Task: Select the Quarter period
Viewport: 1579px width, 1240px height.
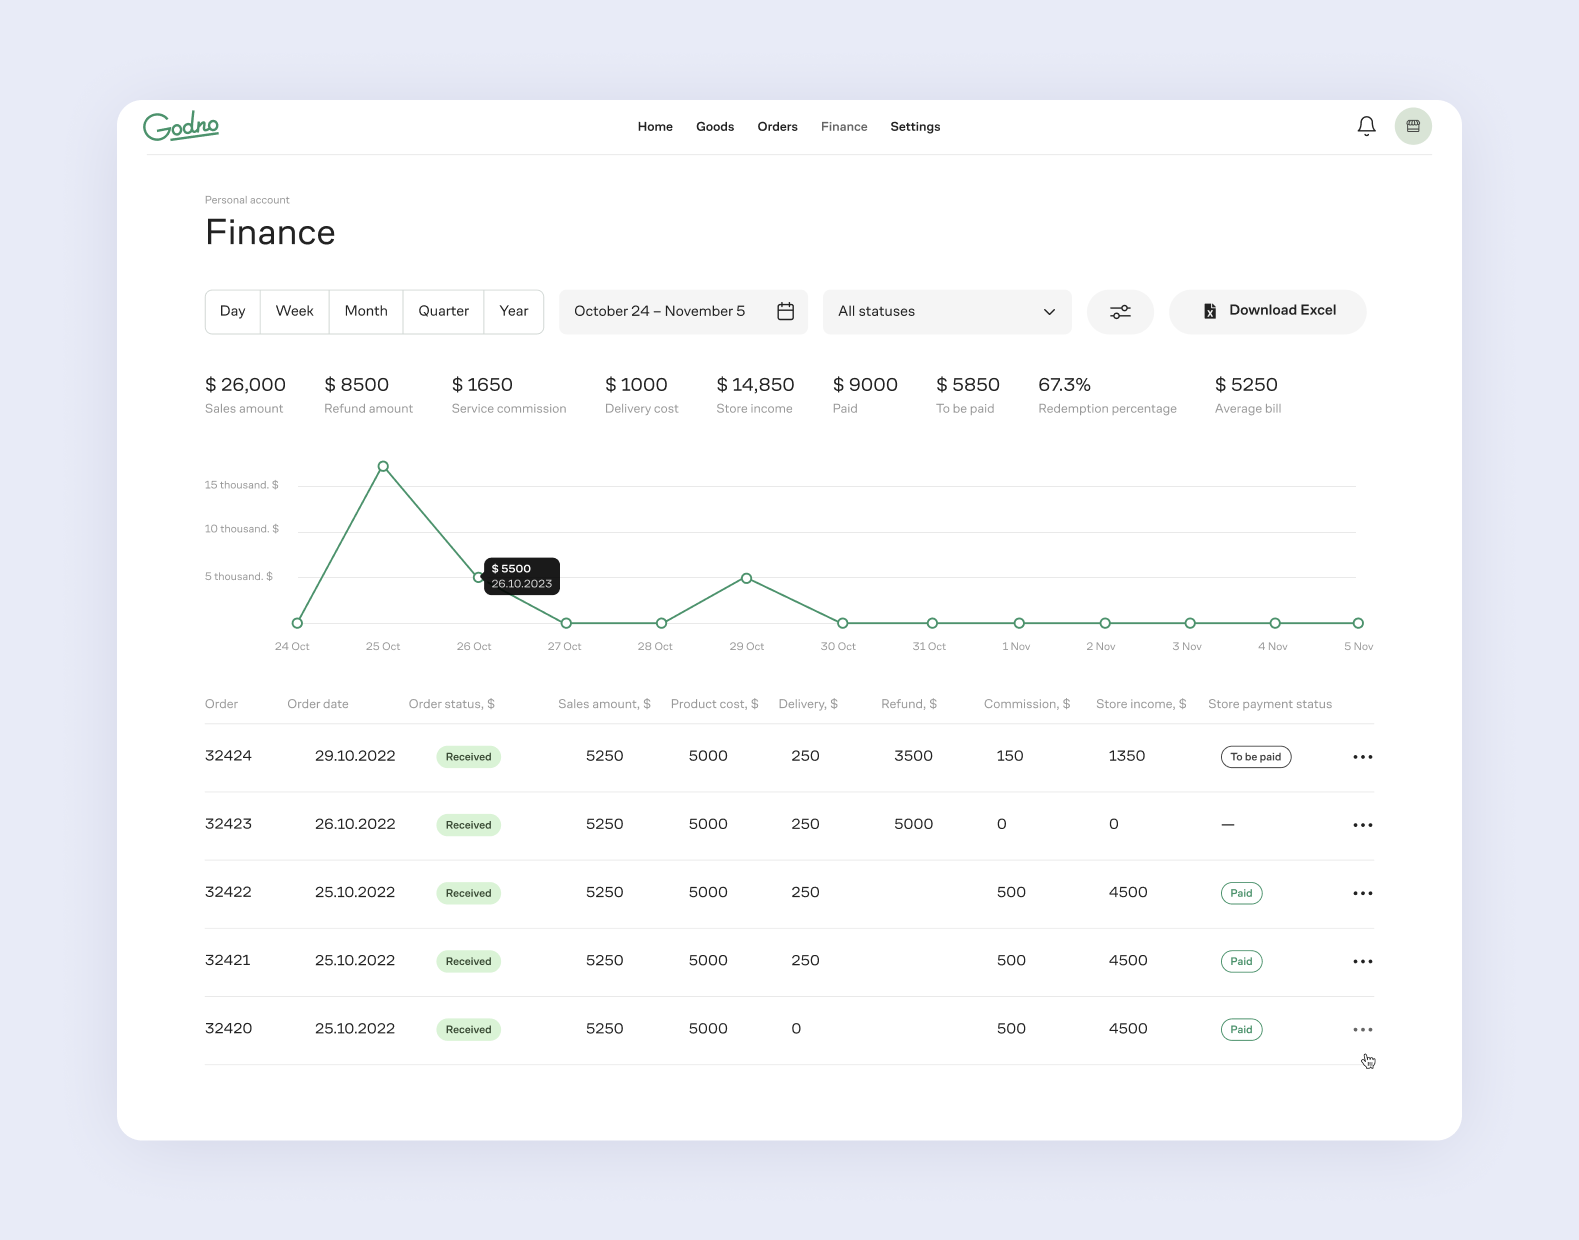Action: [x=444, y=312]
